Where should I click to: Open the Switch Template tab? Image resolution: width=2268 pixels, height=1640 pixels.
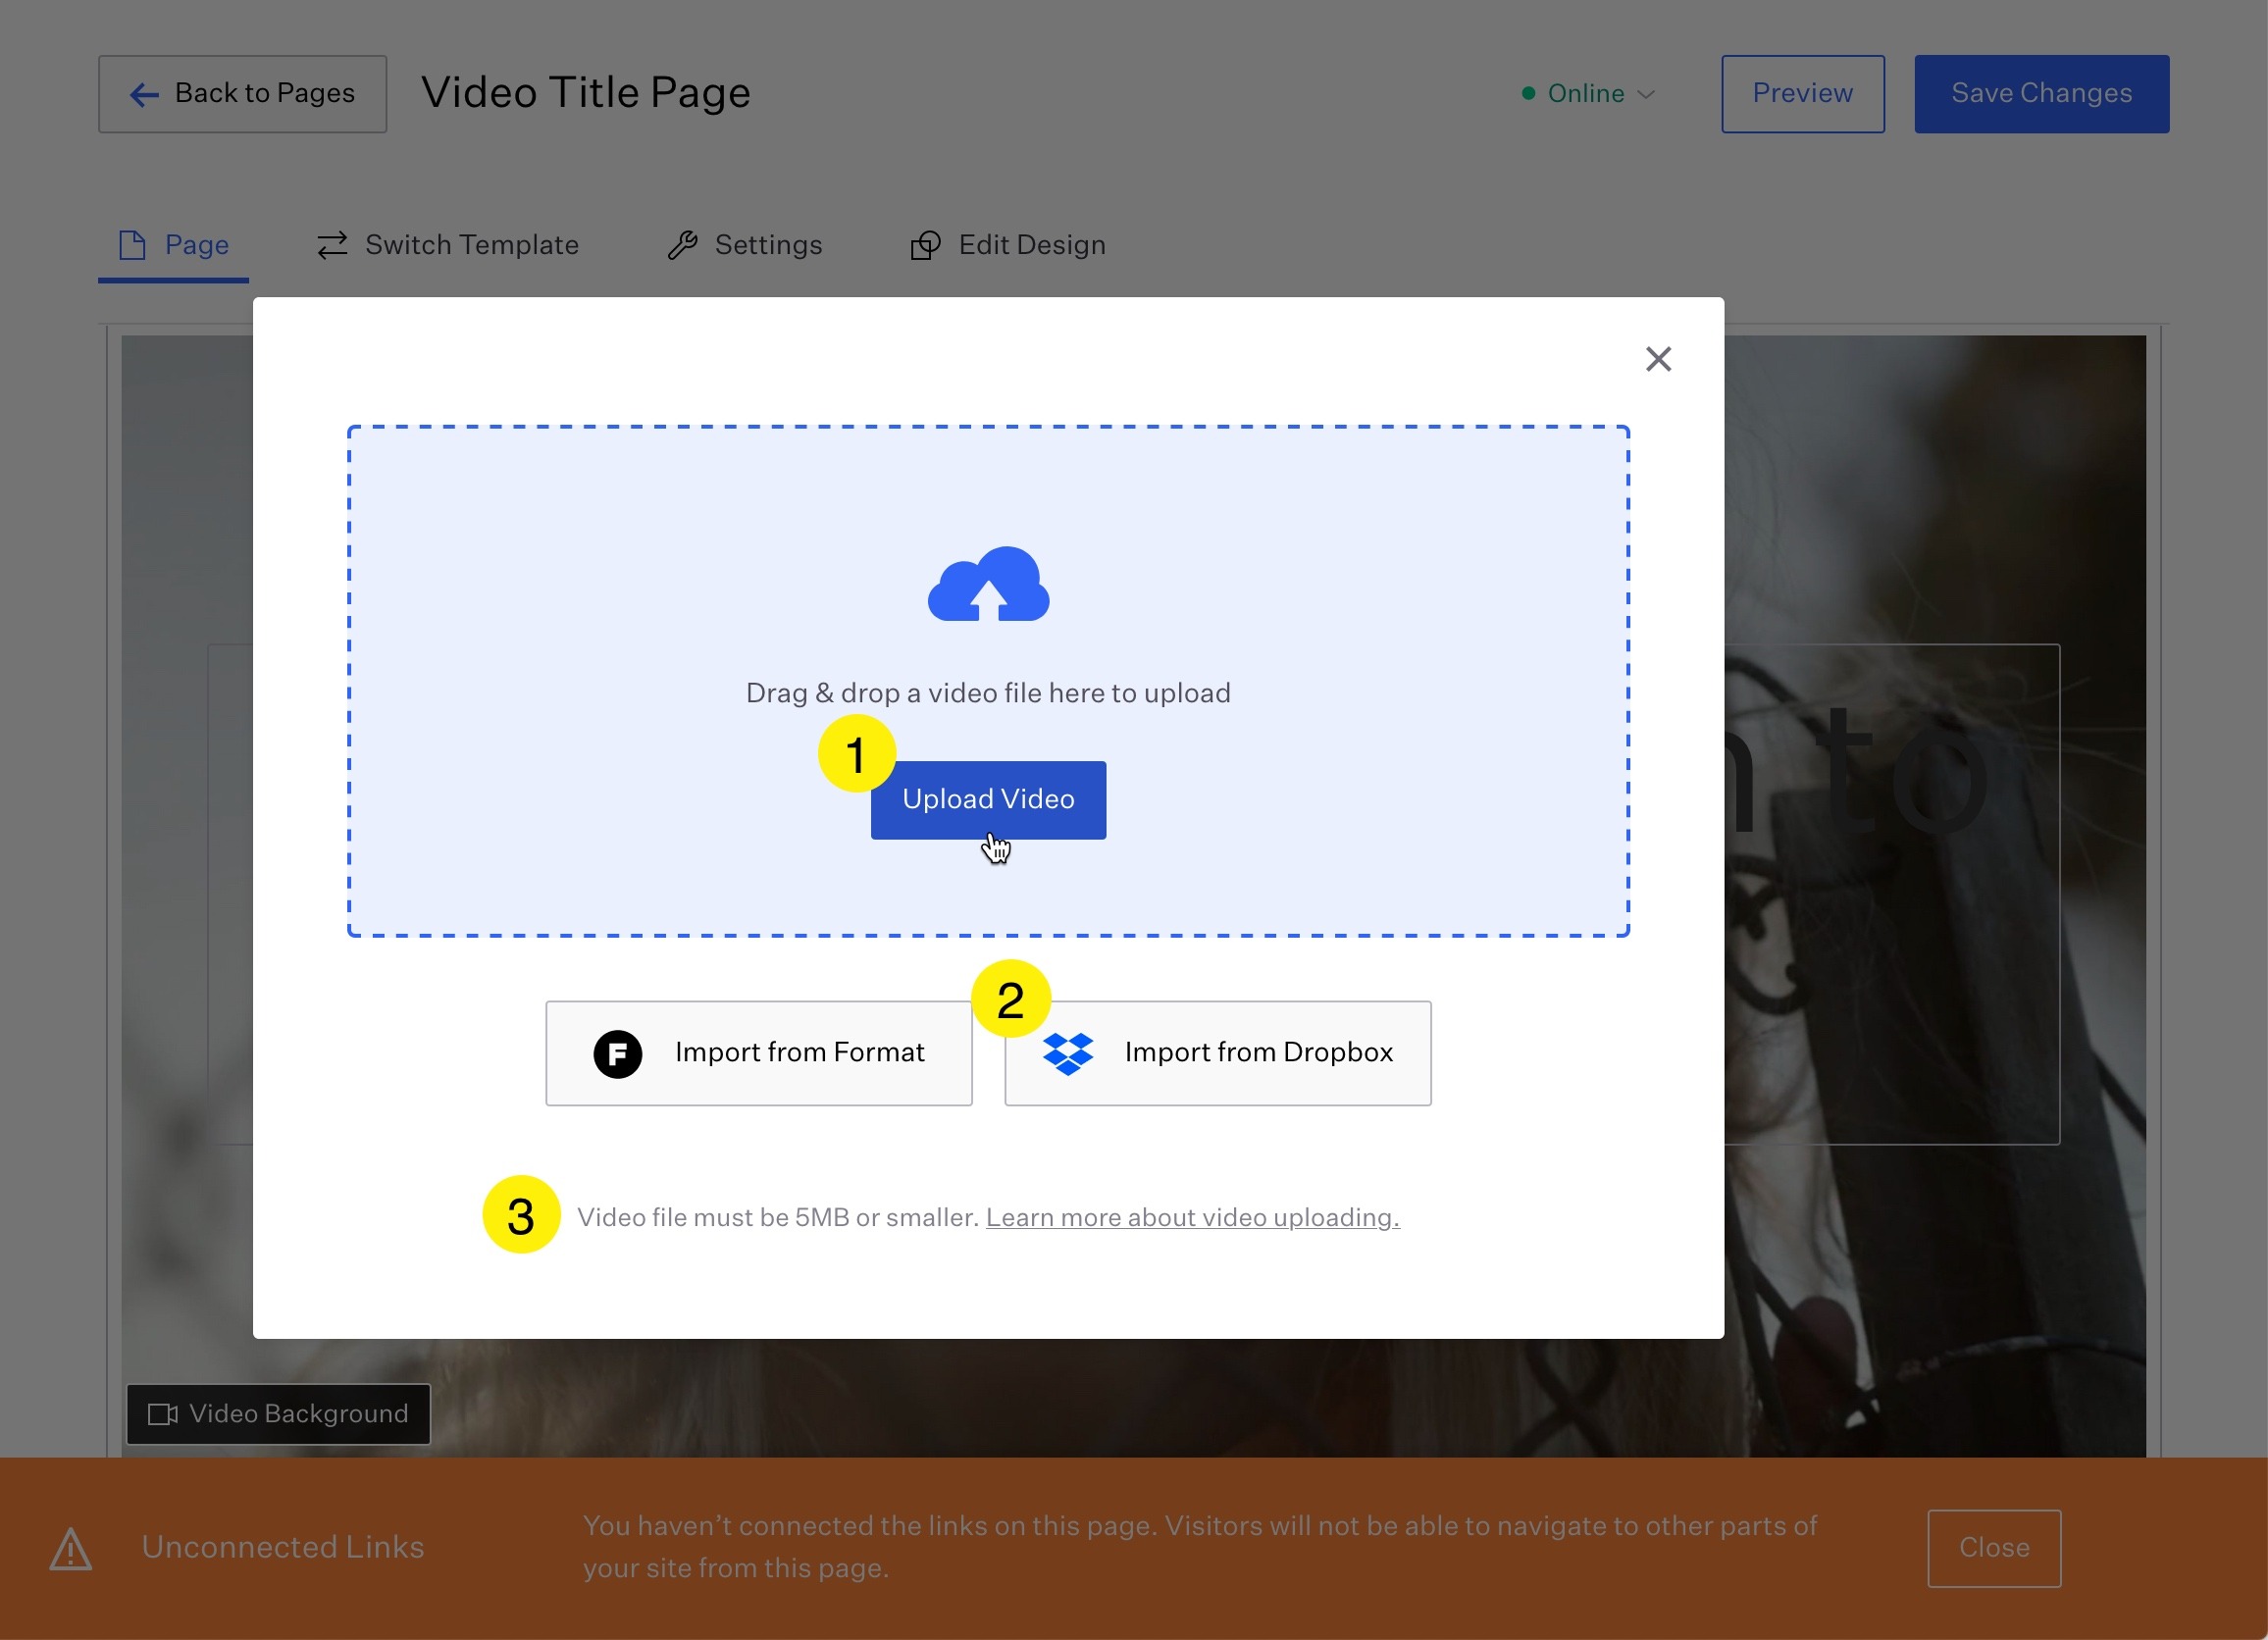(448, 245)
